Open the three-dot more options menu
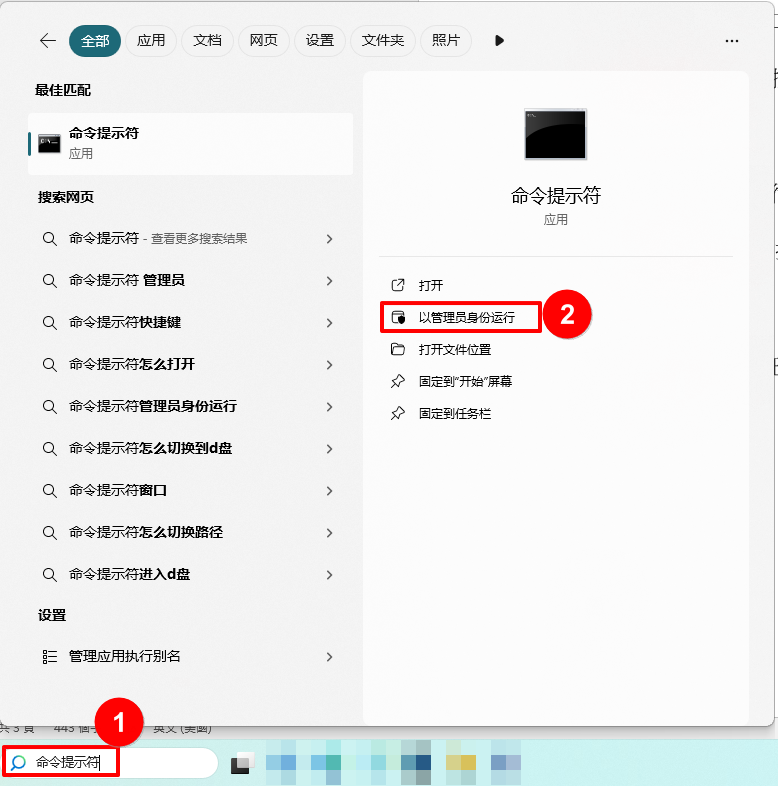This screenshot has height=786, width=778. [732, 41]
